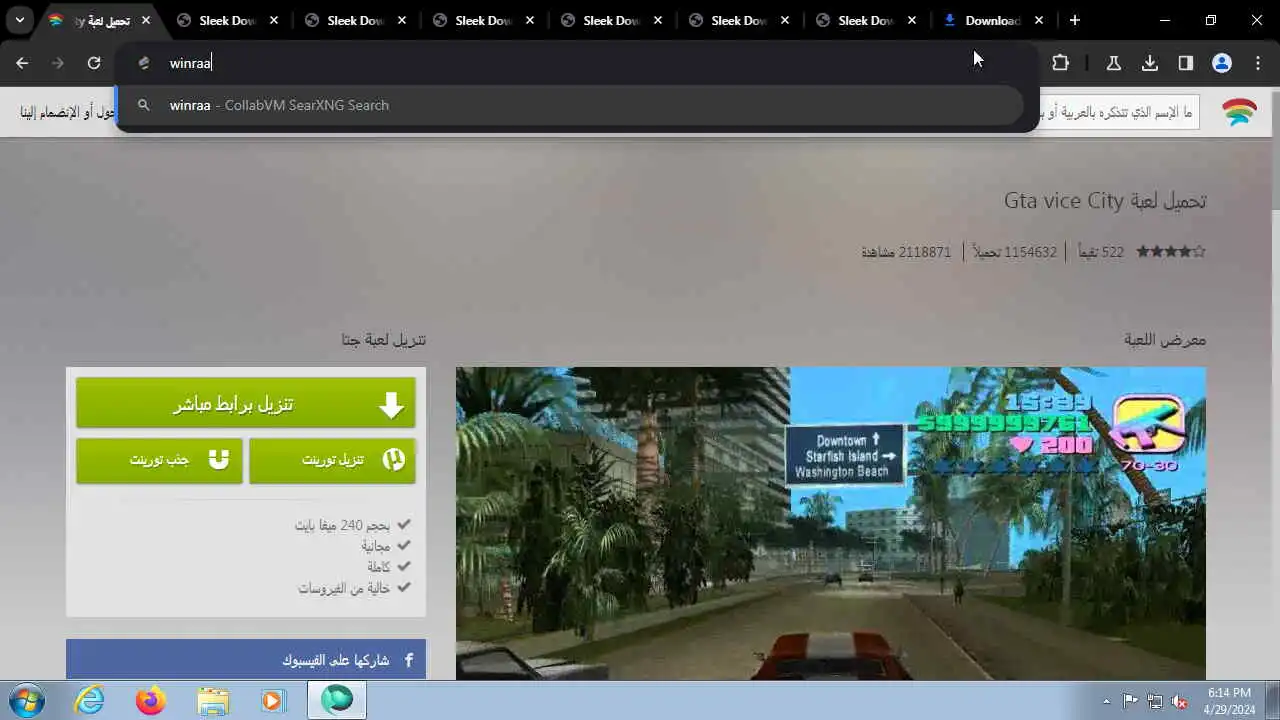1280x720 pixels.
Task: Open the Chrome Labs flask icon
Action: (x=1113, y=63)
